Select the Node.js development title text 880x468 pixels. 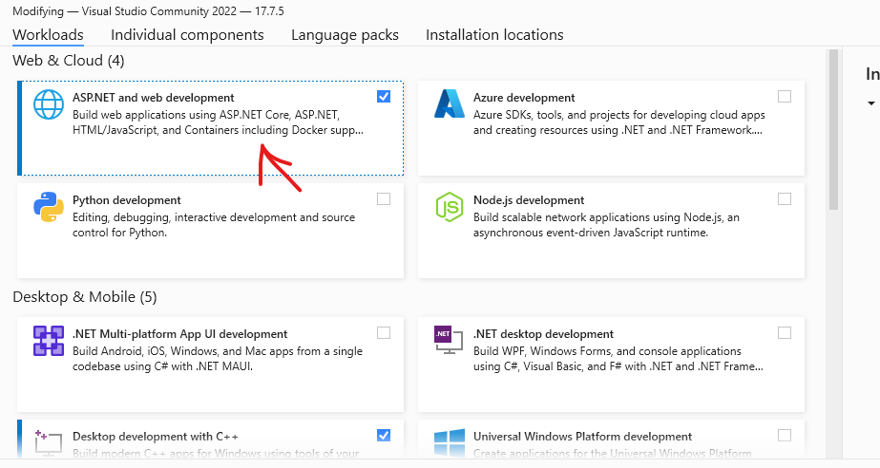pyautogui.click(x=529, y=200)
